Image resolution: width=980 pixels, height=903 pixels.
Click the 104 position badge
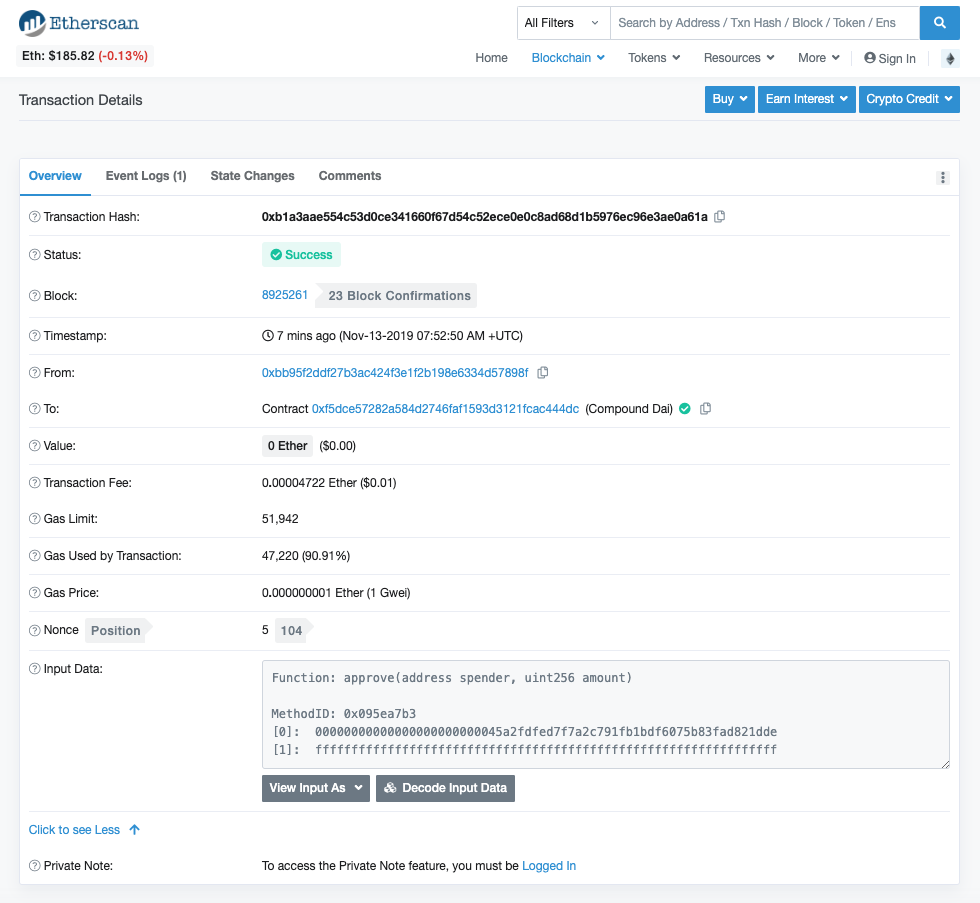tap(294, 631)
